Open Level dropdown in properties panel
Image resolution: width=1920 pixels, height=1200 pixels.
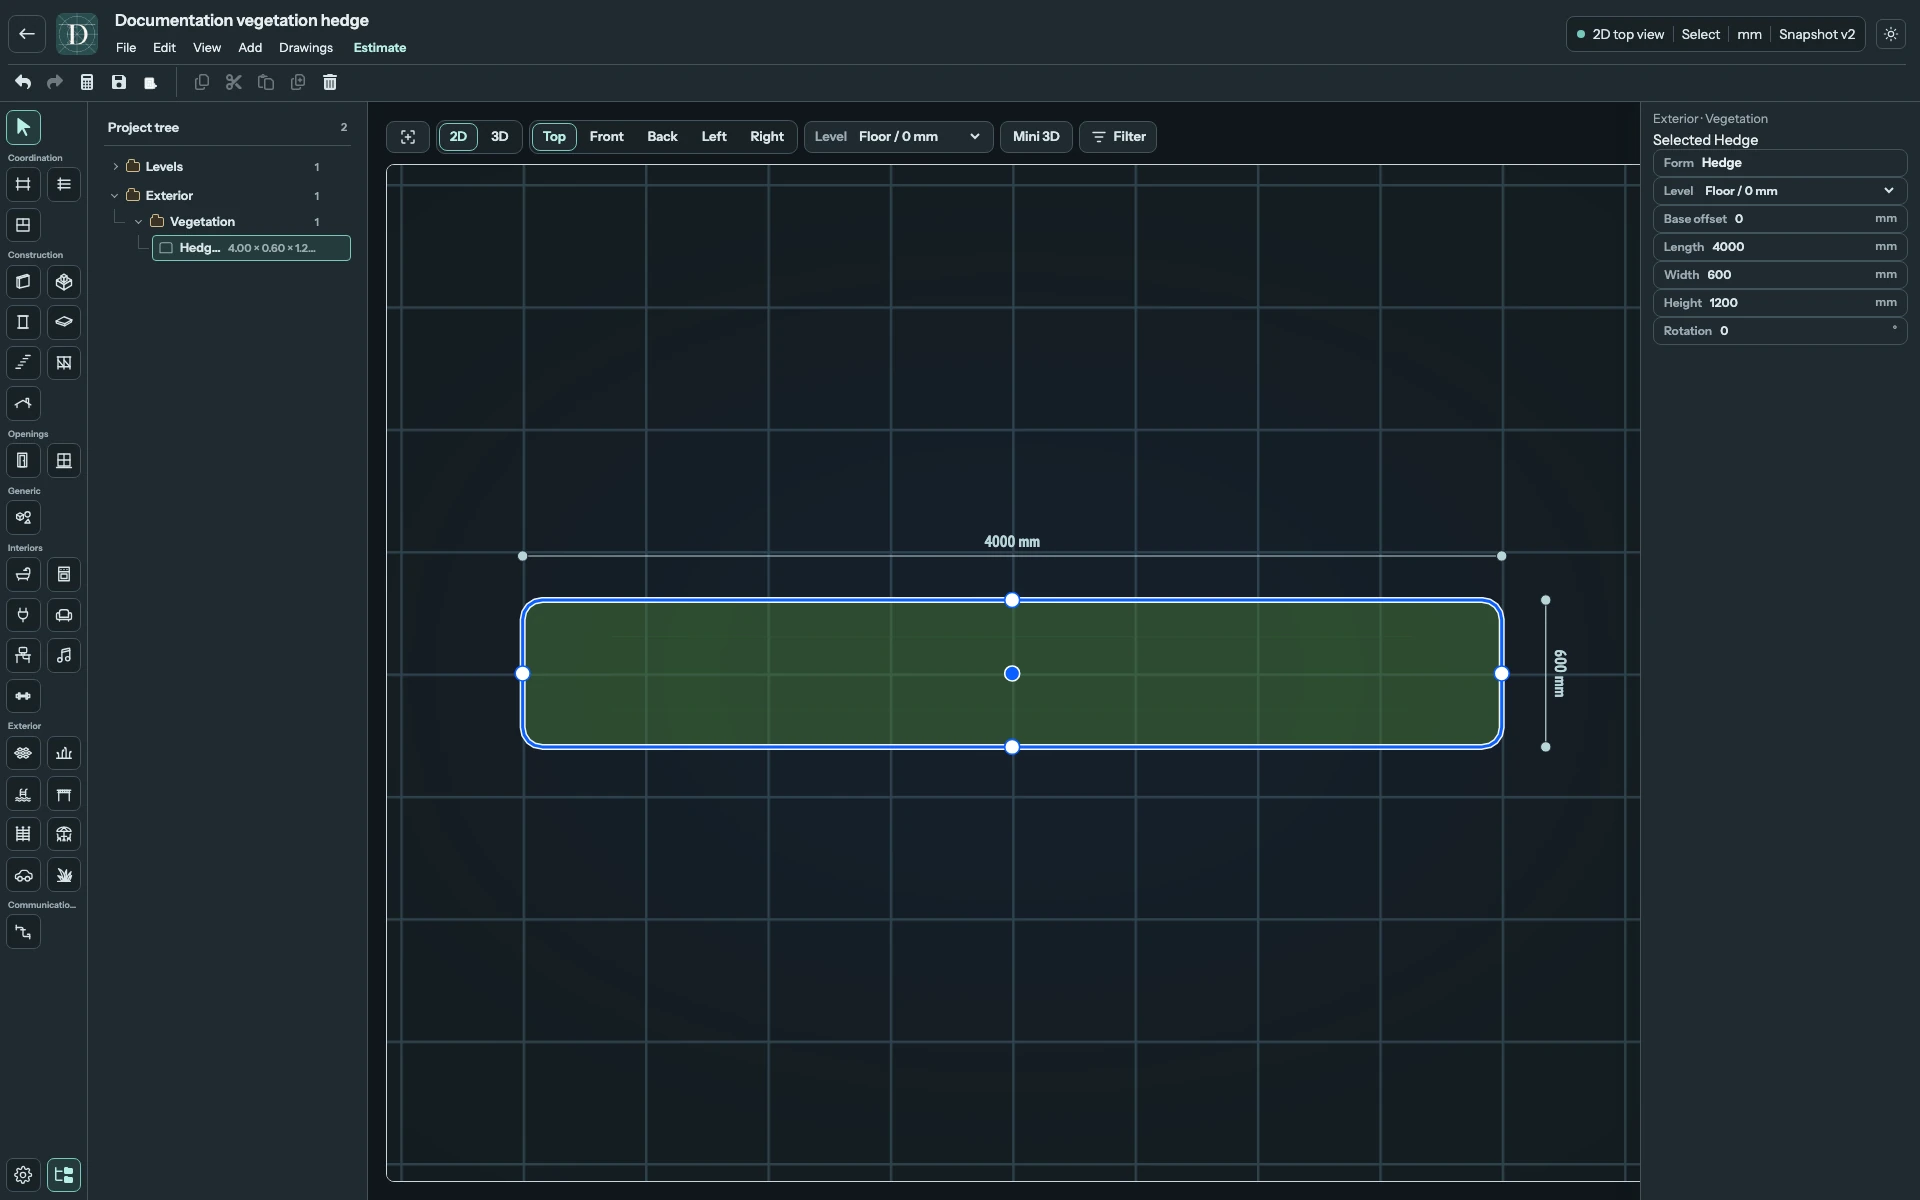click(1779, 191)
